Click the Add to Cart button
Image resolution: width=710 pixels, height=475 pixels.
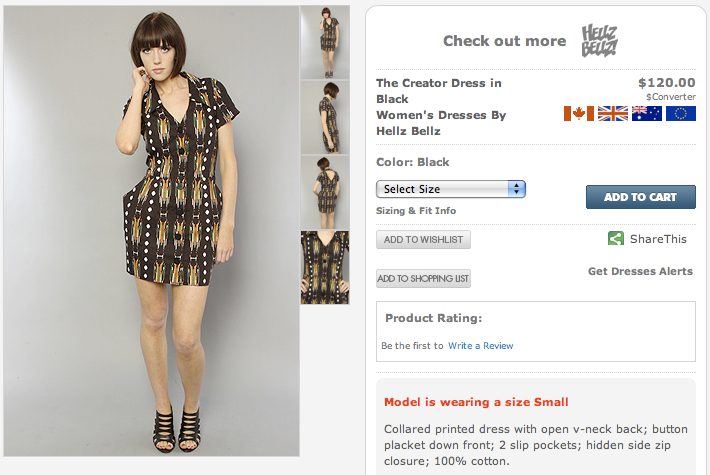point(640,197)
